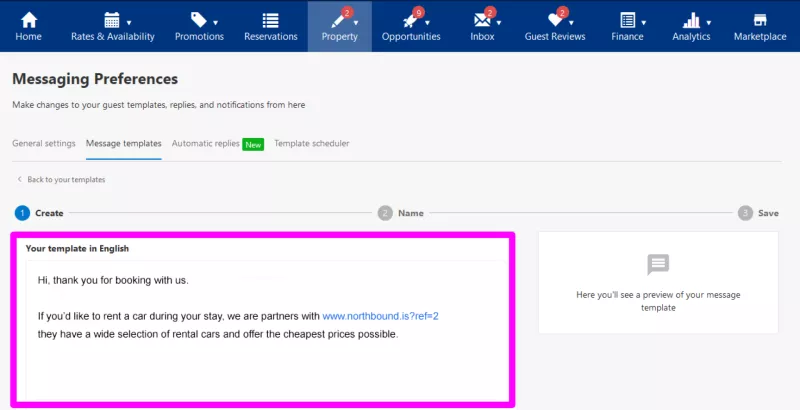The image size is (800, 410).
Task: Click step 1 Create circle
Action: click(22, 213)
